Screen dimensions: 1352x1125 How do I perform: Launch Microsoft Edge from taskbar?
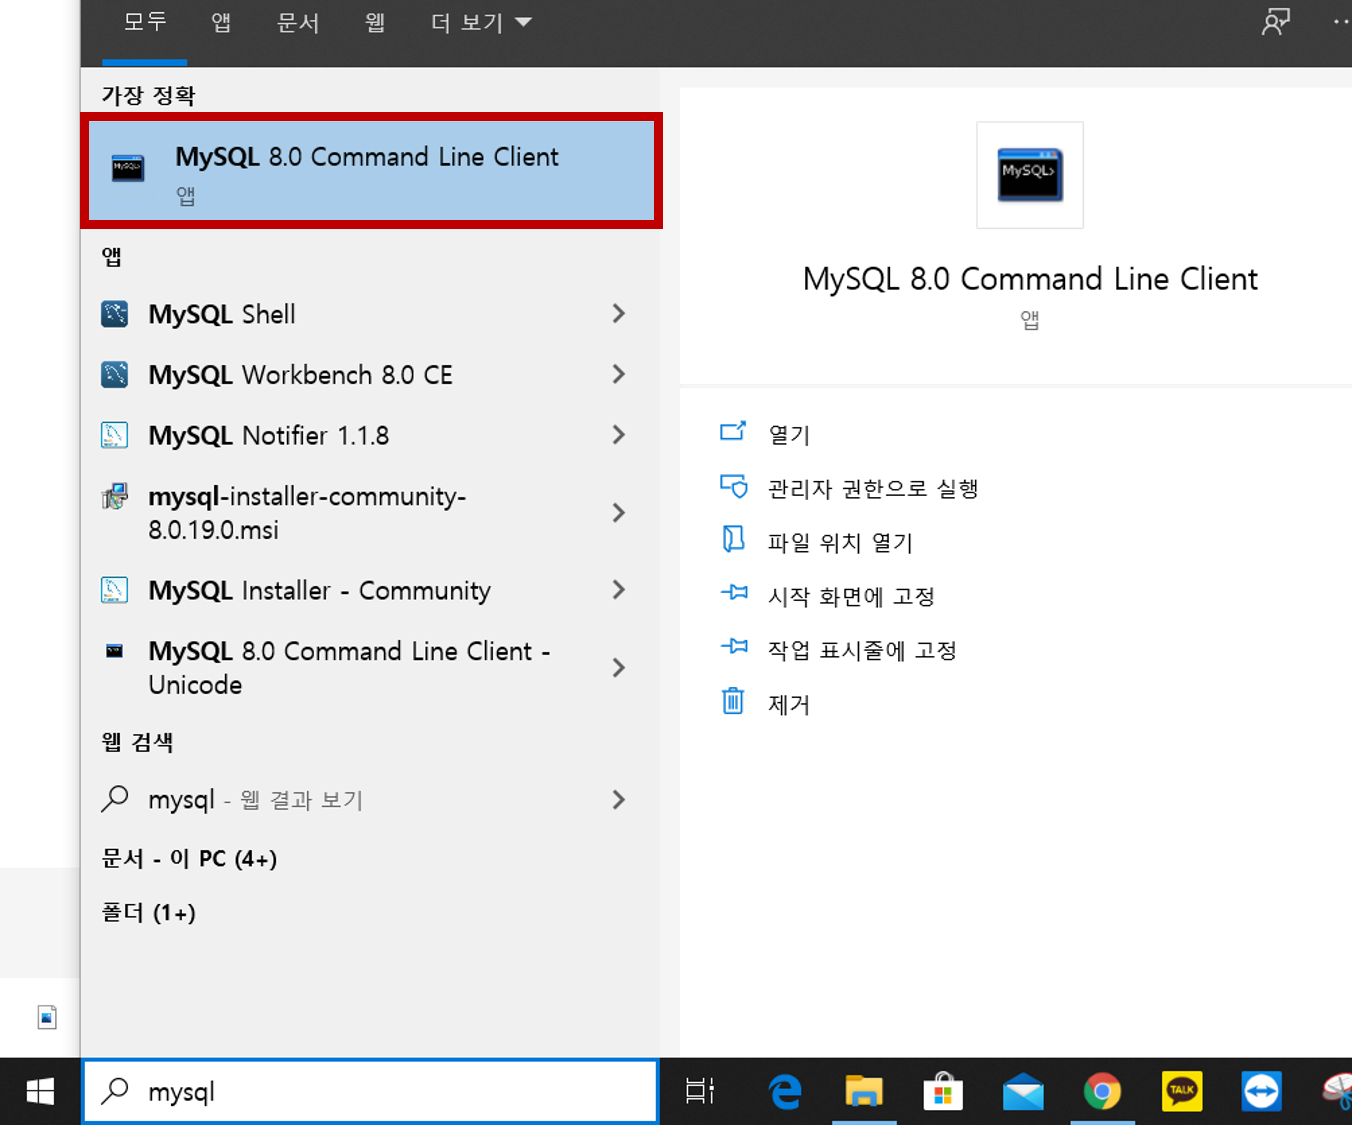coord(785,1091)
